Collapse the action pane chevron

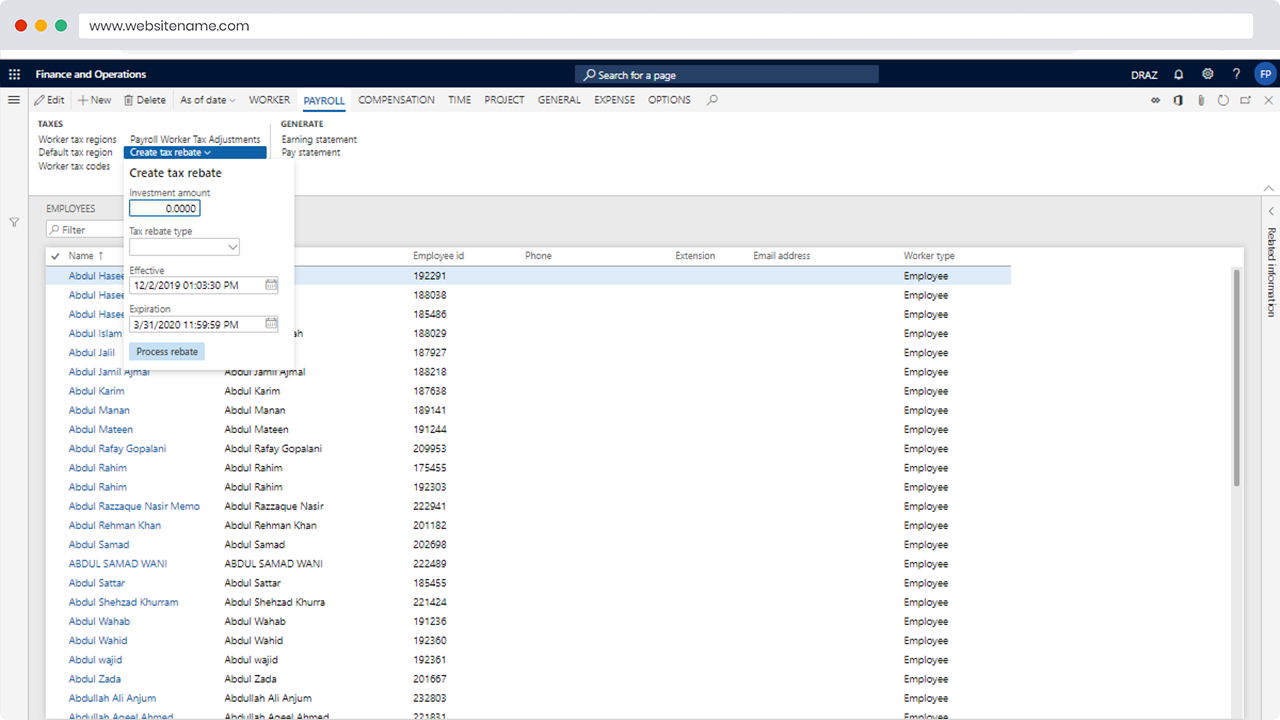(1269, 188)
